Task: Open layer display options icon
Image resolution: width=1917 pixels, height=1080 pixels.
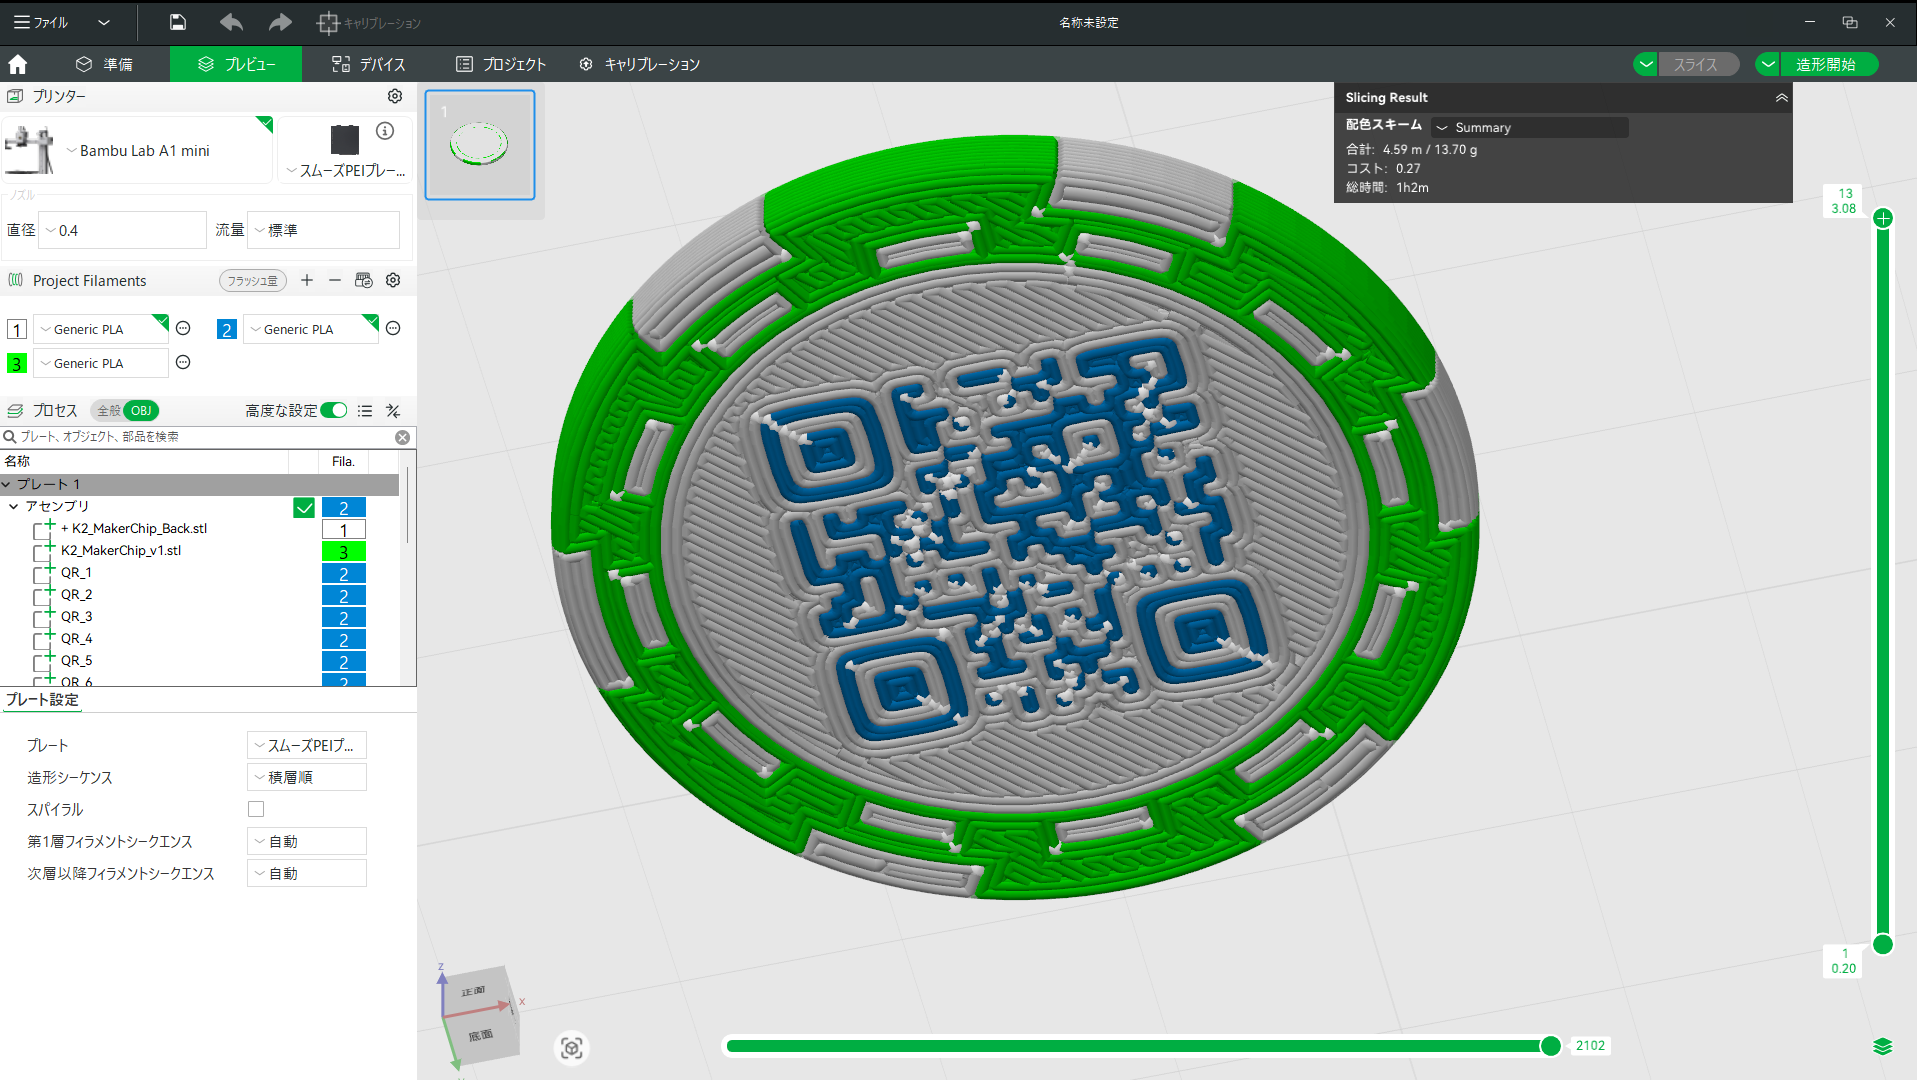Action: (x=1883, y=1046)
